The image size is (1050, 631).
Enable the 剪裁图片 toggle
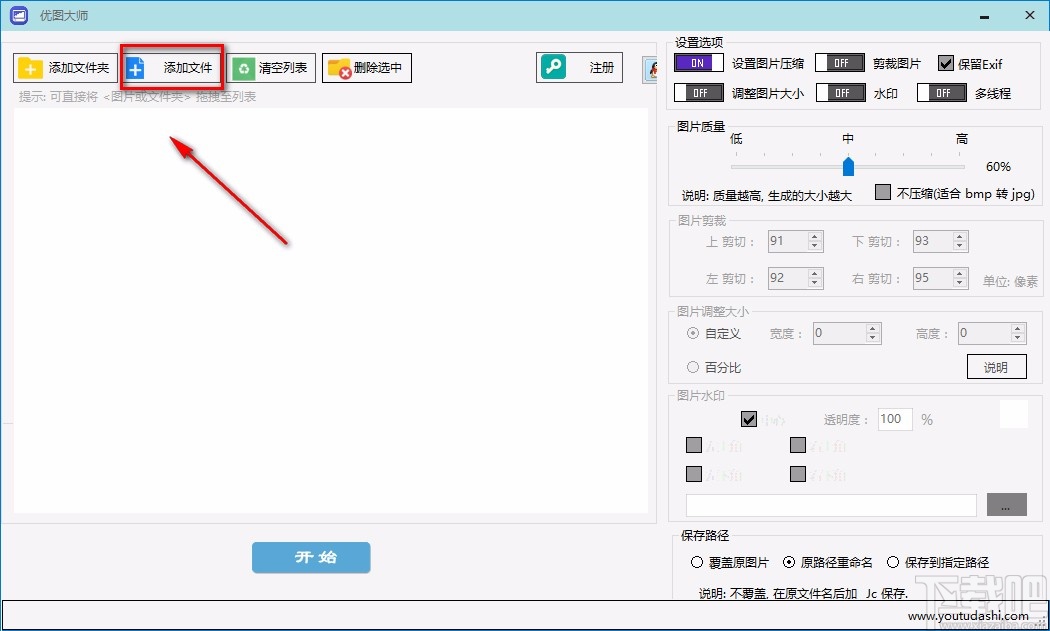coord(840,62)
